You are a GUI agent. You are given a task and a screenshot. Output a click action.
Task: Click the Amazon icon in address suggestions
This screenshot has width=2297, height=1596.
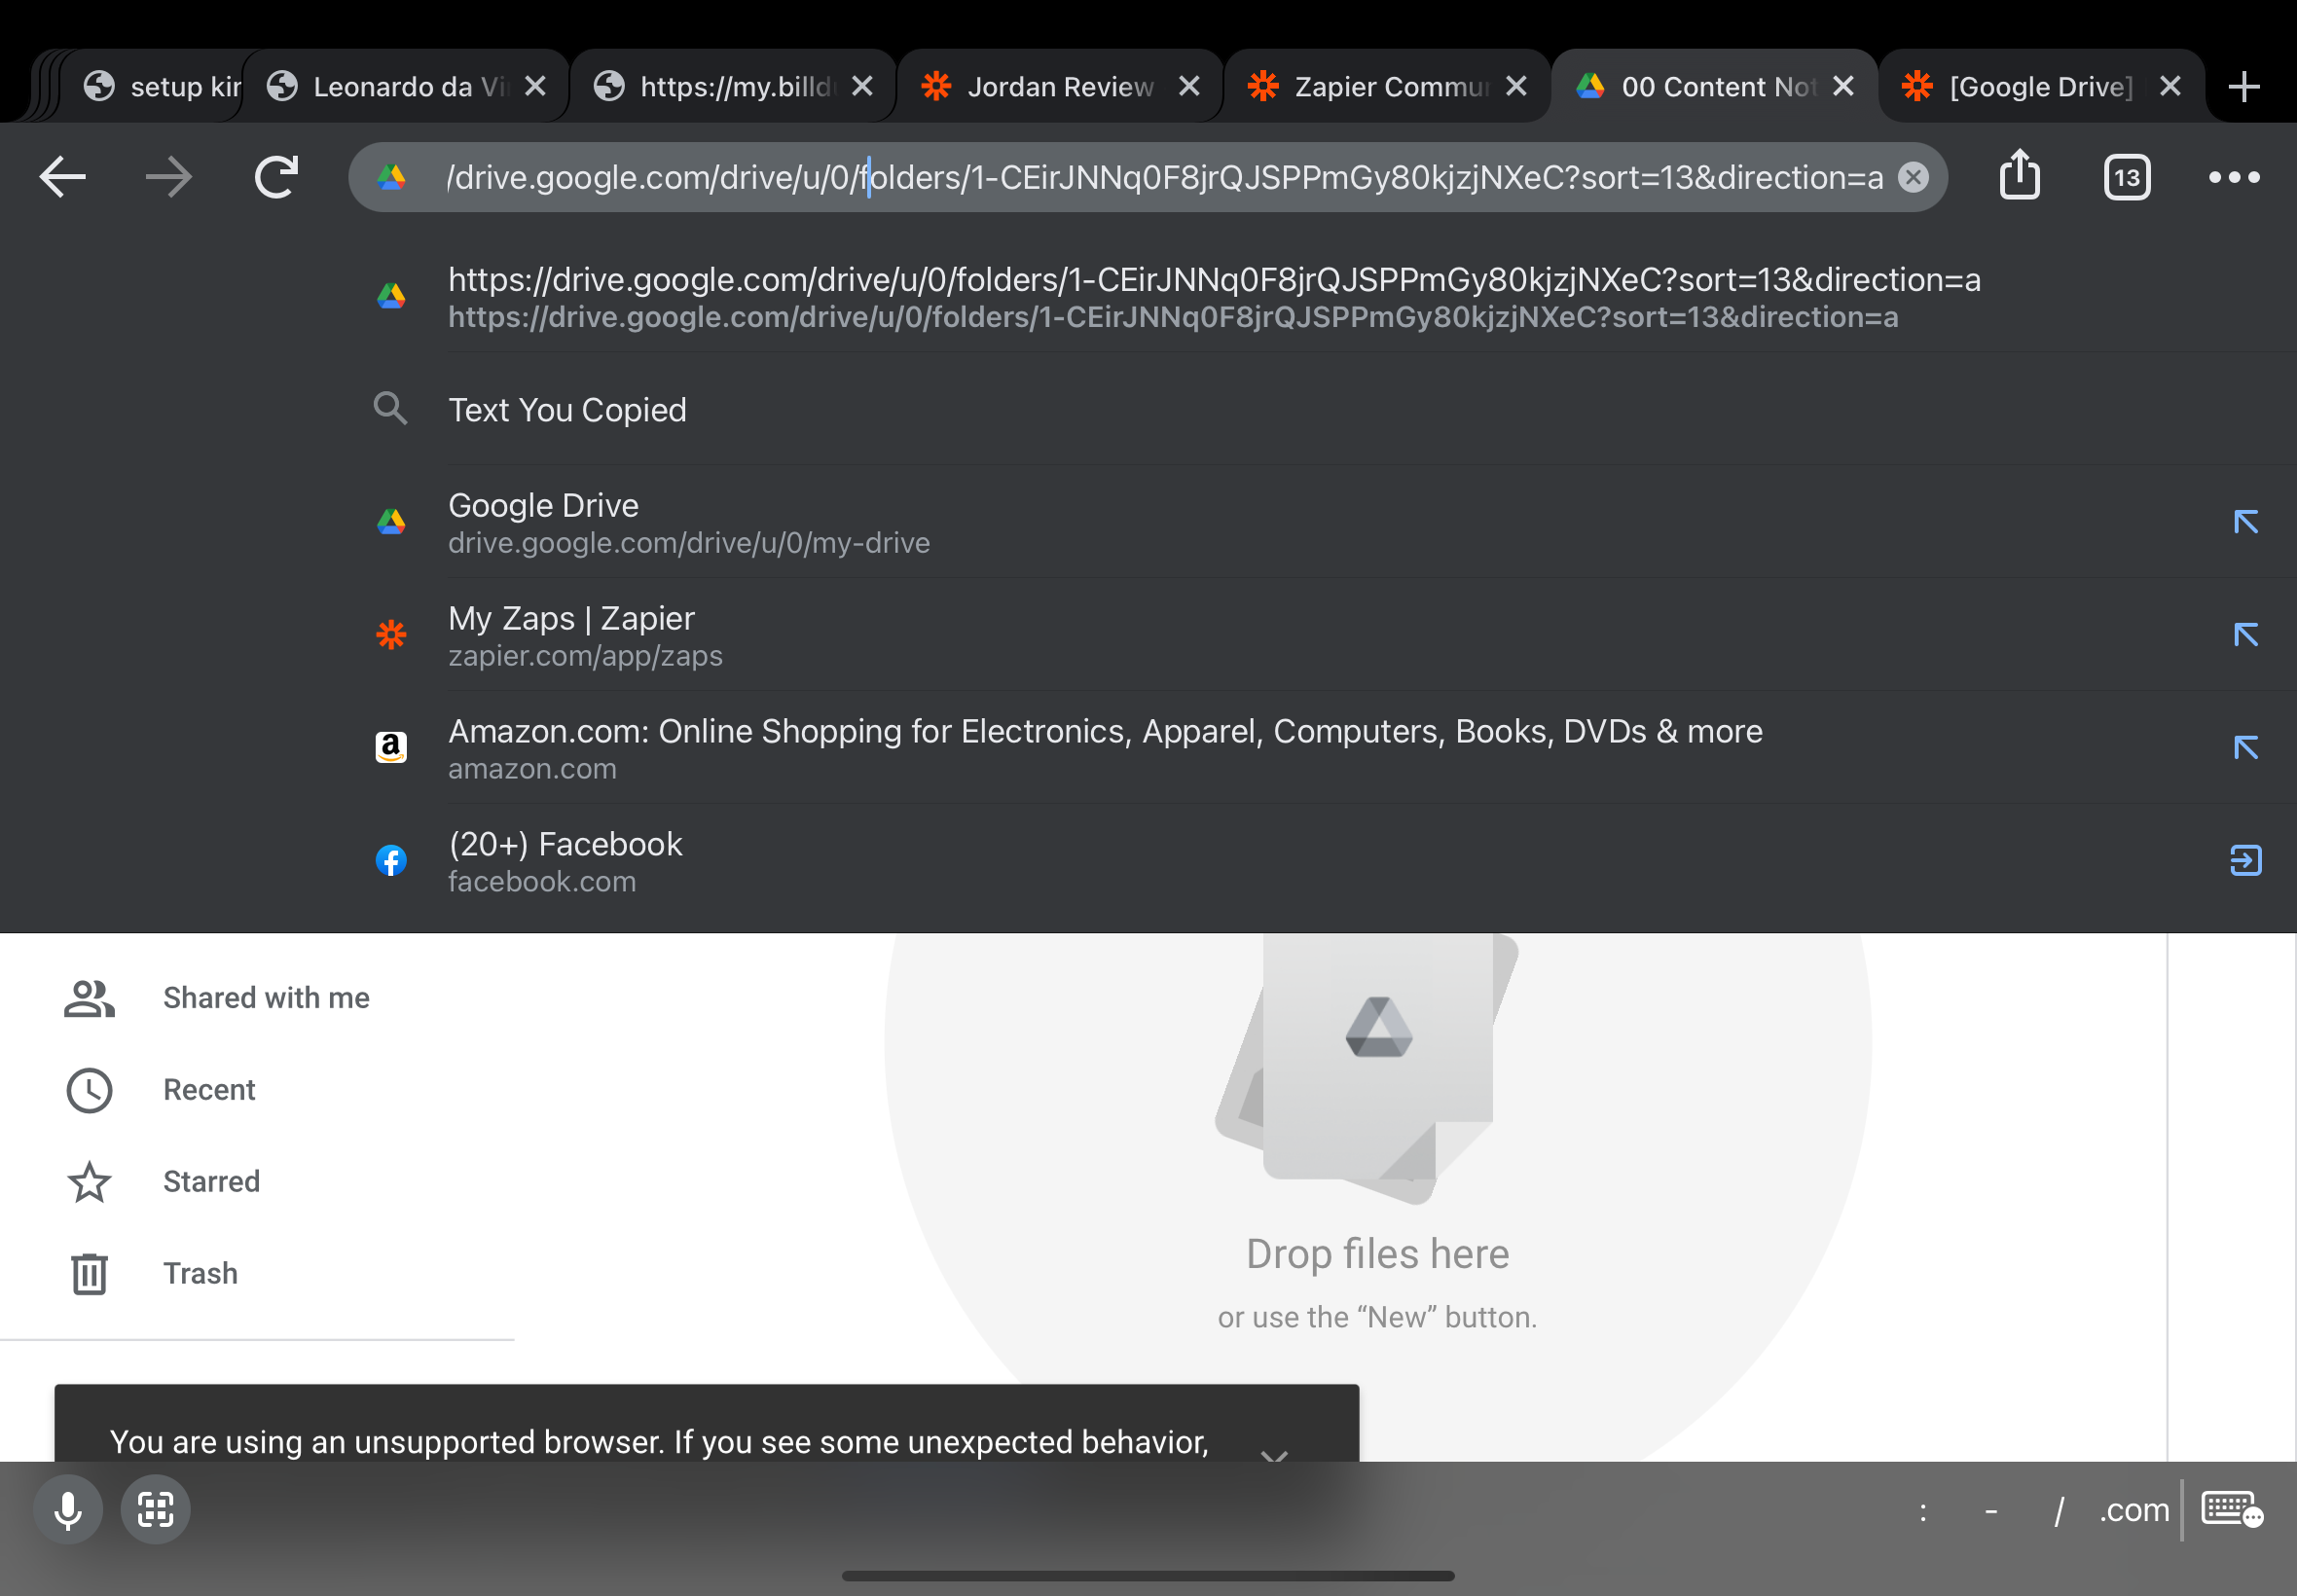(391, 748)
